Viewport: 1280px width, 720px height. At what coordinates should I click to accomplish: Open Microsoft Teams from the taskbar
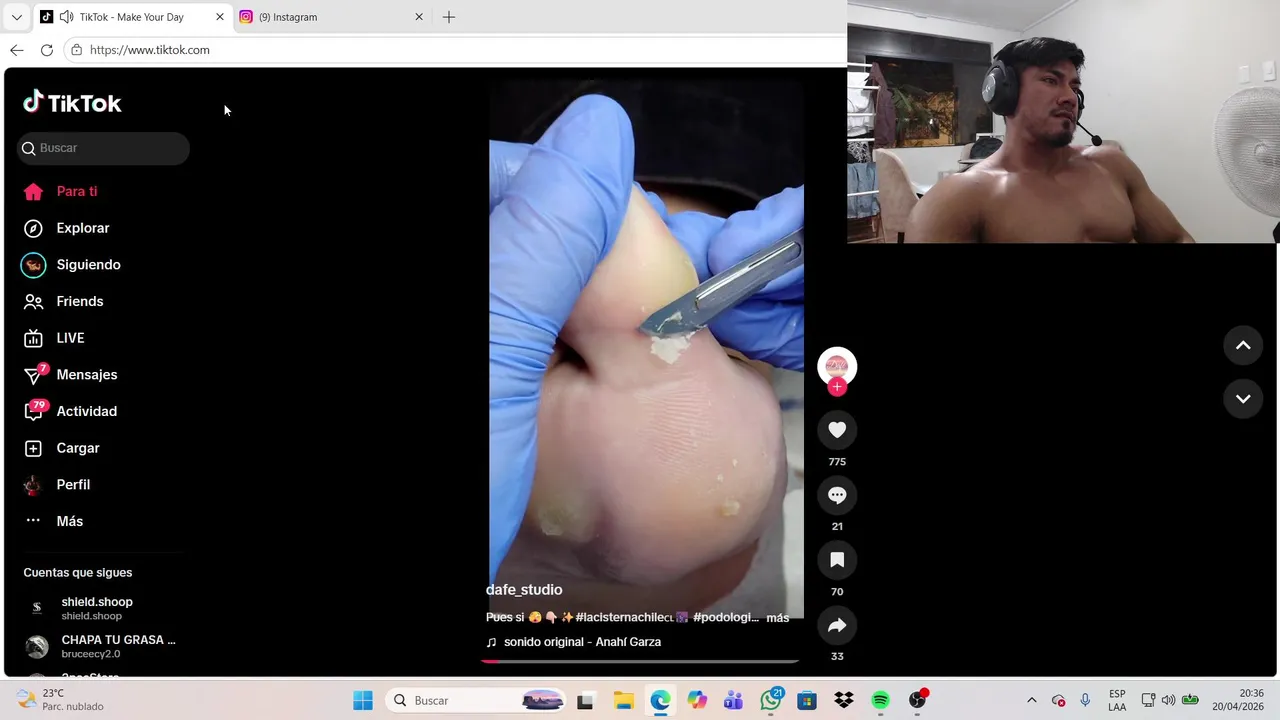(x=733, y=701)
